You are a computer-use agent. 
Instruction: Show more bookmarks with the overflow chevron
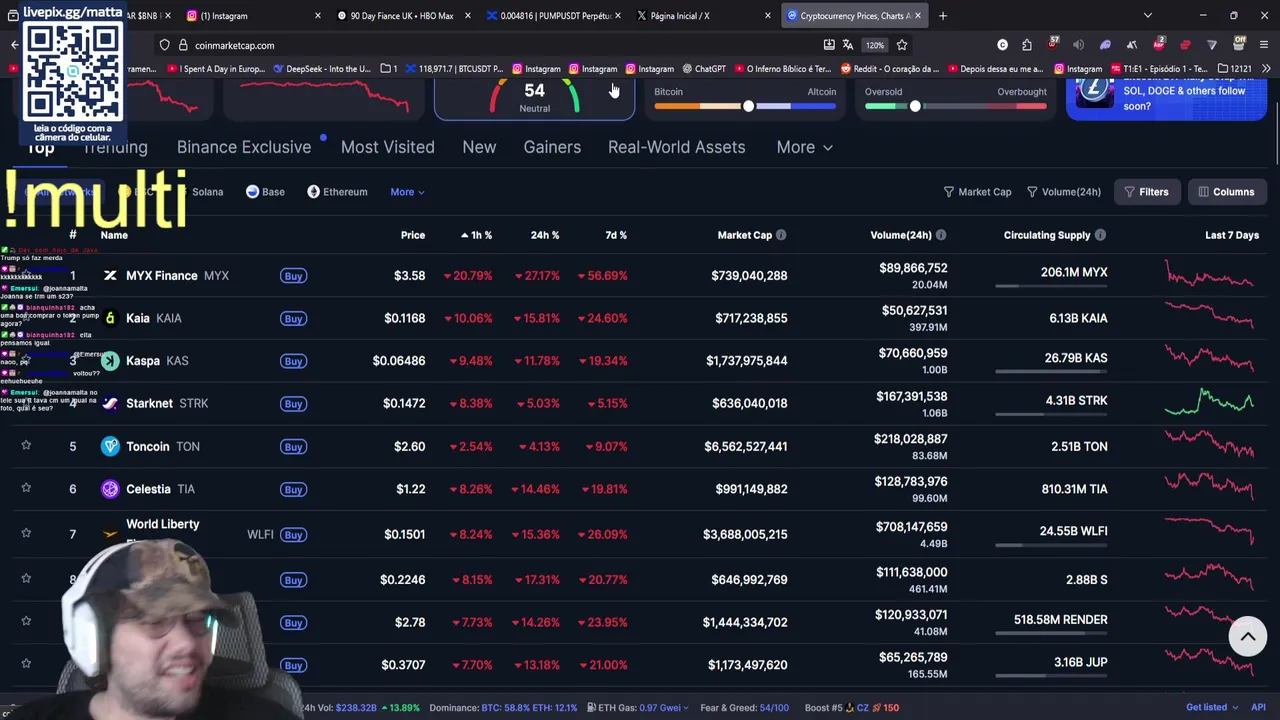[x=1266, y=69]
